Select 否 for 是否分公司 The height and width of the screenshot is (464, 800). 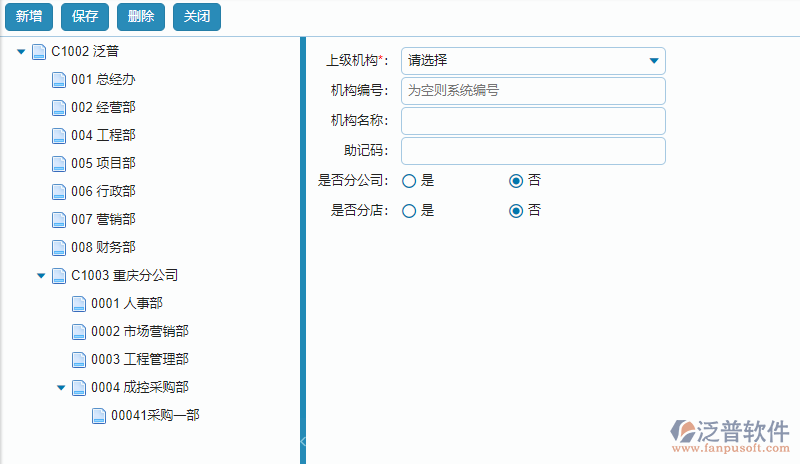(x=516, y=181)
